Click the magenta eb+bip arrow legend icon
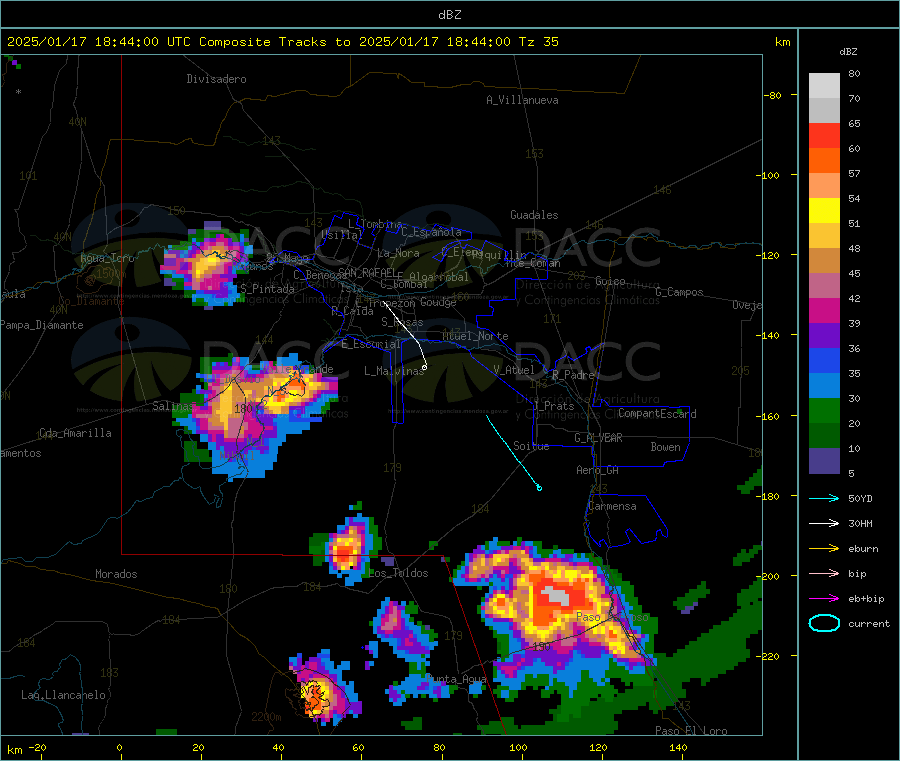The height and width of the screenshot is (761, 900). click(x=824, y=599)
